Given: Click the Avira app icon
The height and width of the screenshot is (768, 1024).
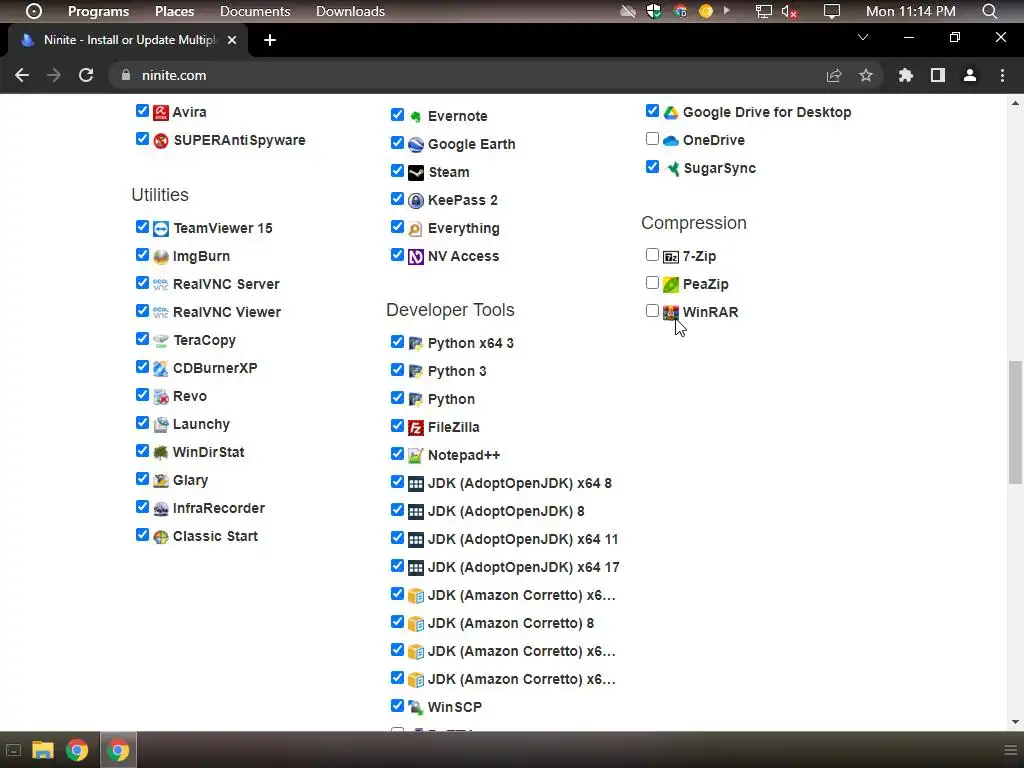Looking at the screenshot, I should coord(161,112).
